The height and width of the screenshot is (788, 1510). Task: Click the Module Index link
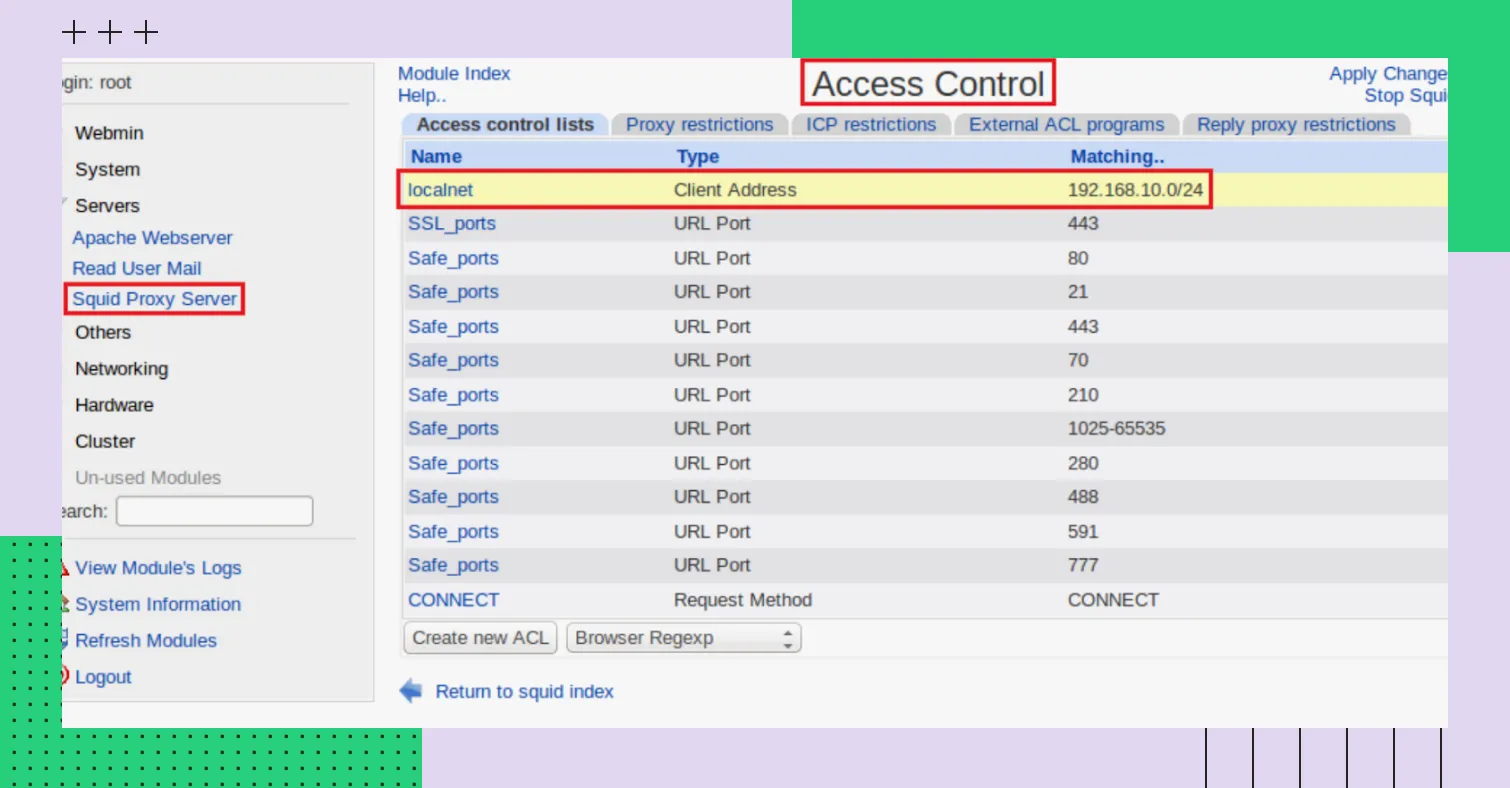pos(454,74)
